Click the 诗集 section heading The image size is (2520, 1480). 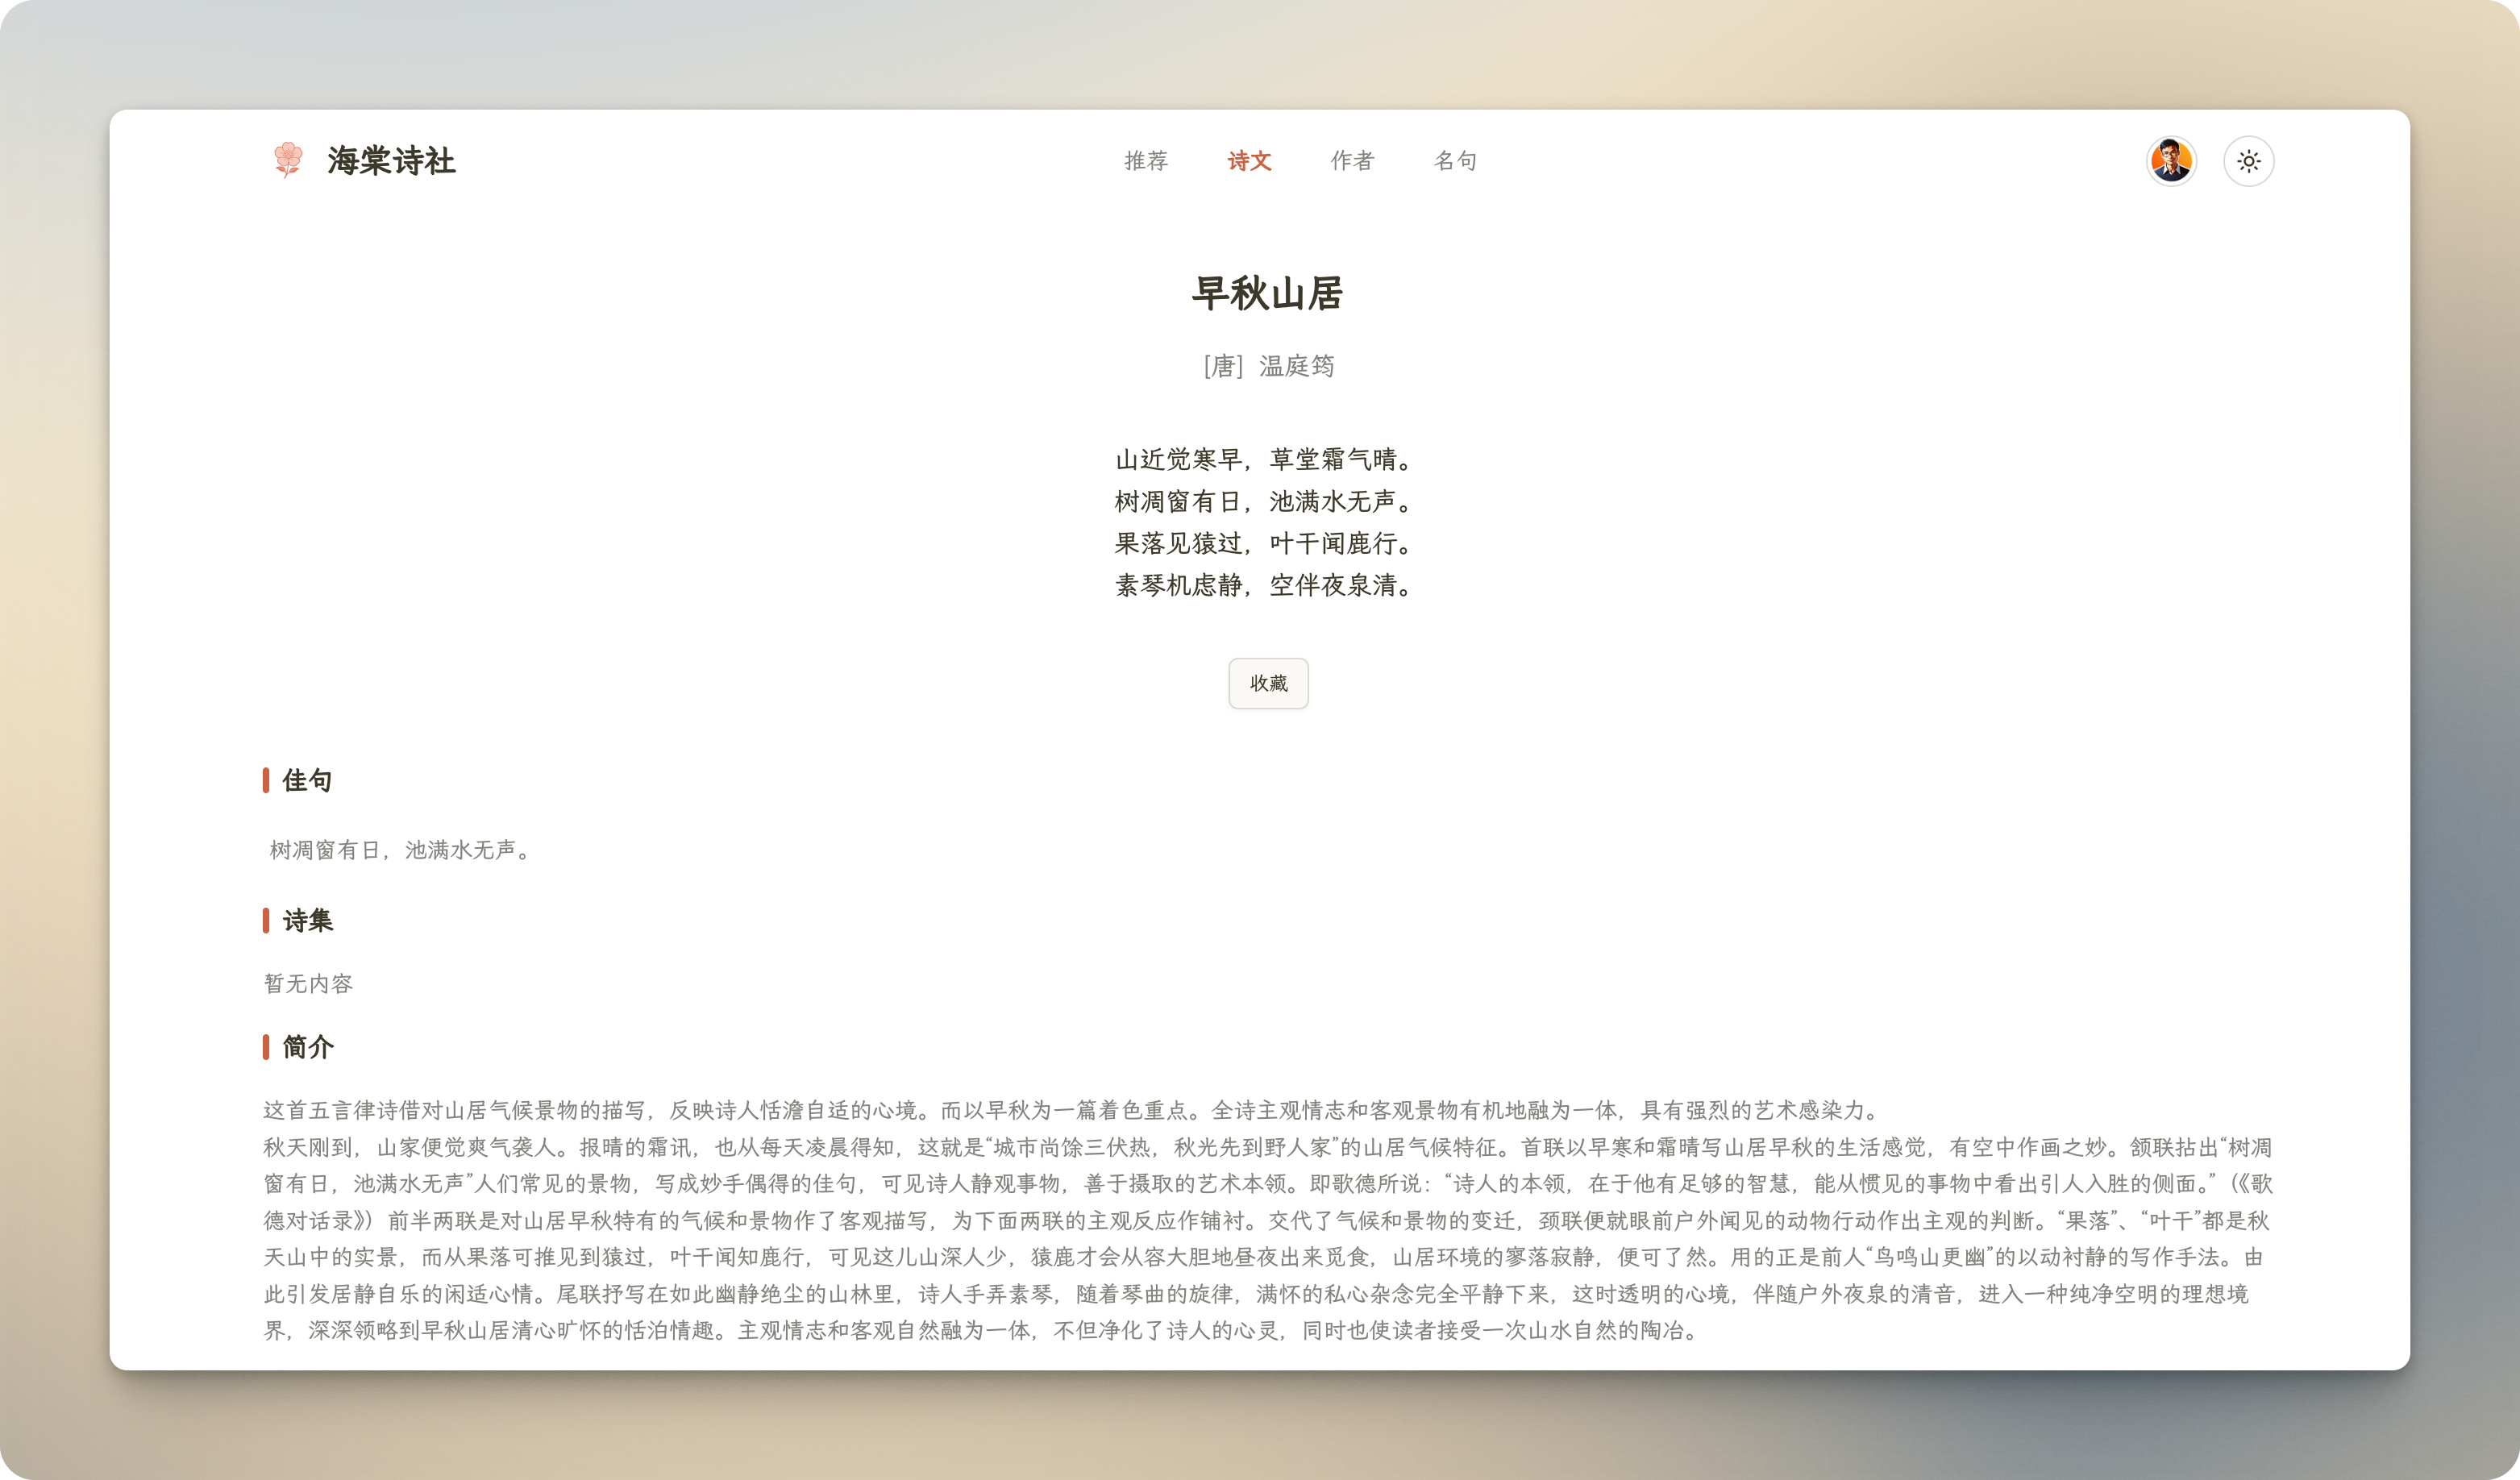point(307,920)
